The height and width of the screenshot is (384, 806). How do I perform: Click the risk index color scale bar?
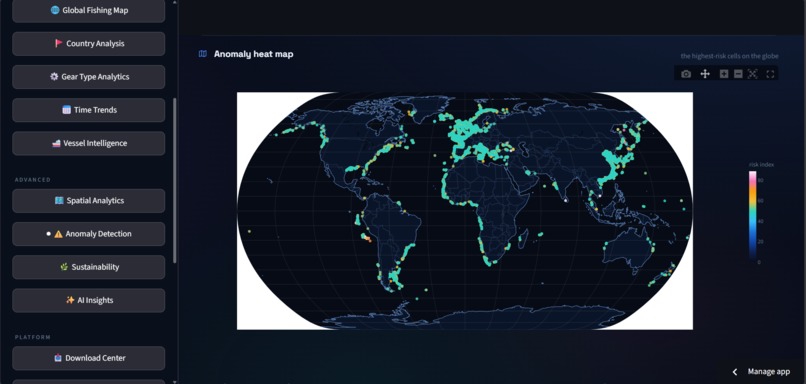[752, 216]
